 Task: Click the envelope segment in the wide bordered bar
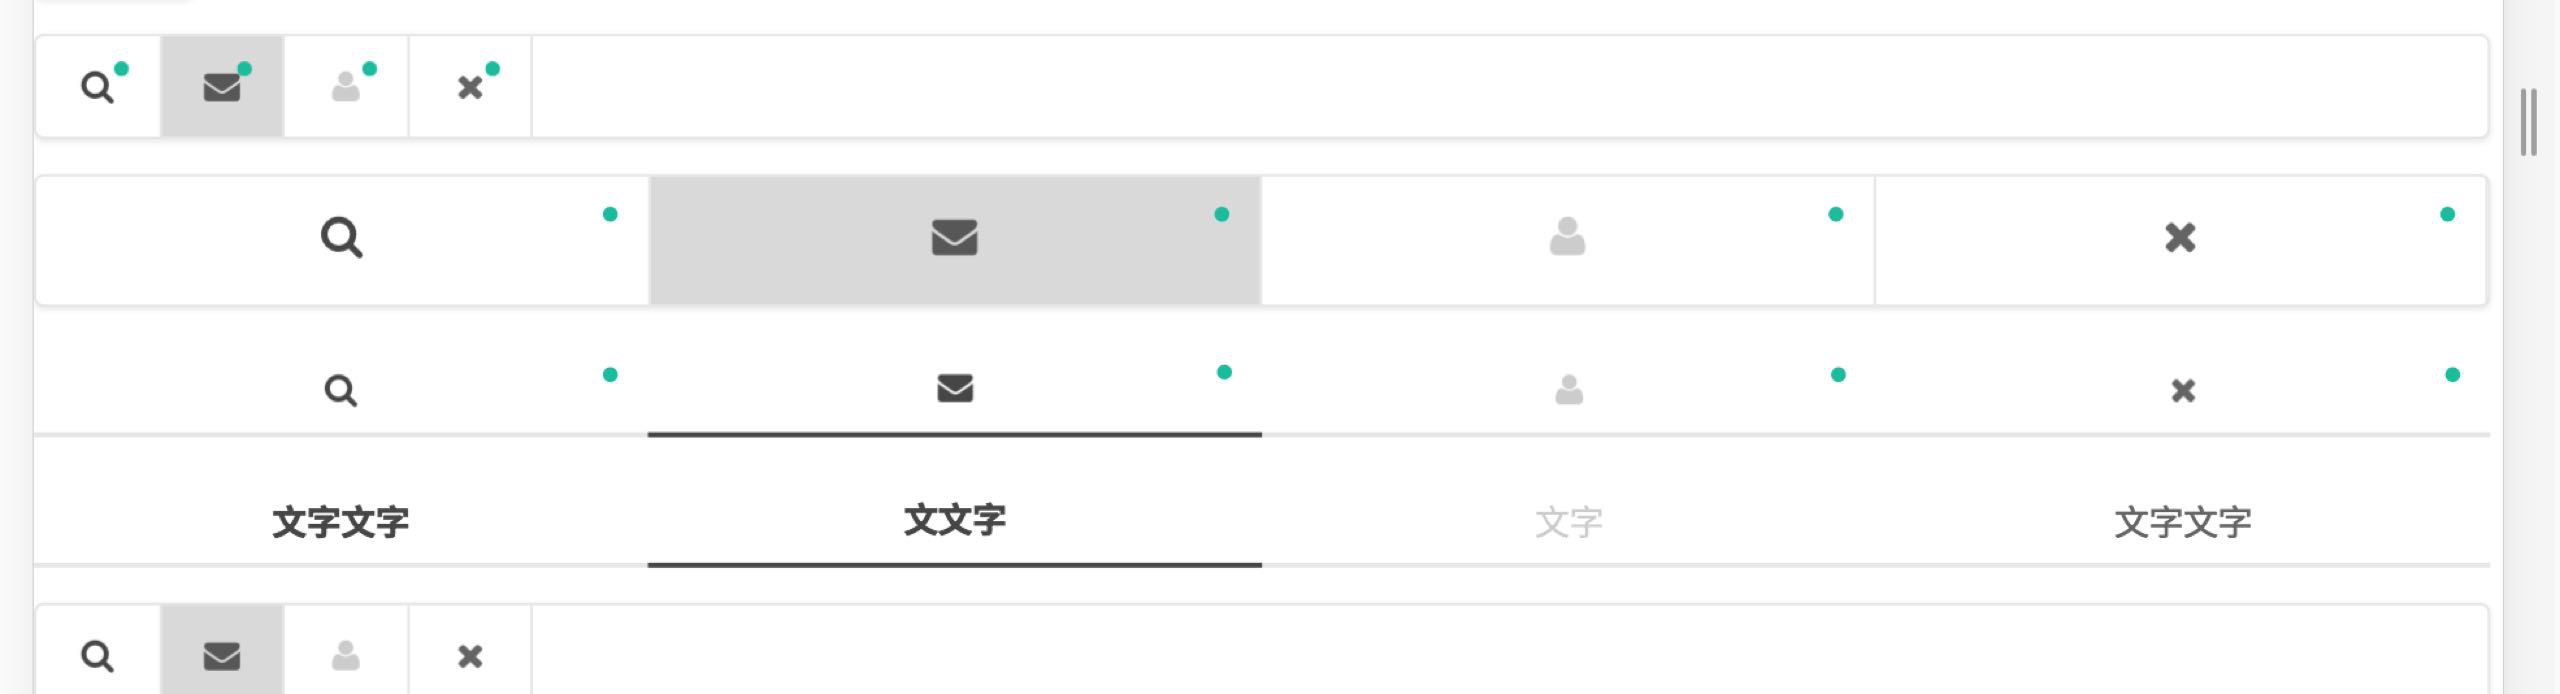click(955, 239)
